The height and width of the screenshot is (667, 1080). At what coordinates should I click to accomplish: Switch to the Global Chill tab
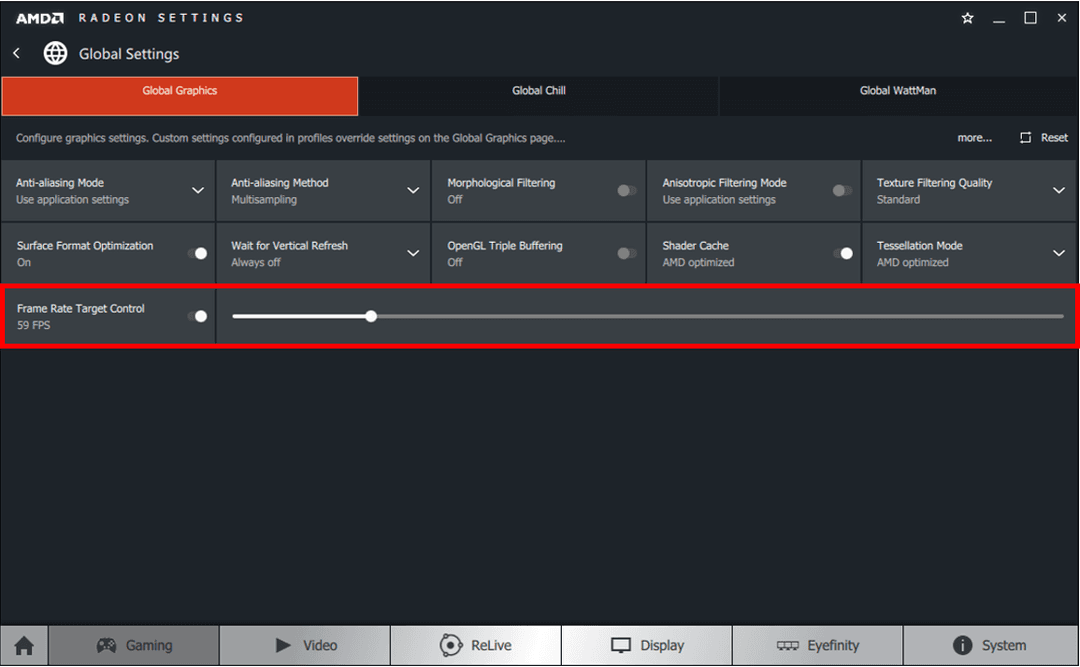[x=538, y=91]
